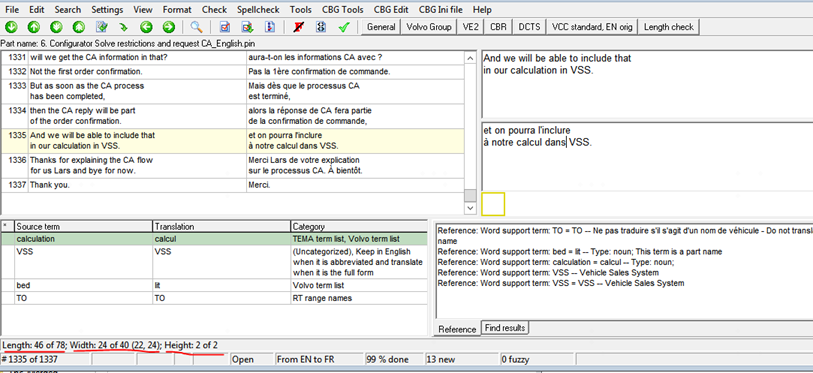The height and width of the screenshot is (373, 813).
Task: Click in the French translation edit box
Action: [647, 157]
